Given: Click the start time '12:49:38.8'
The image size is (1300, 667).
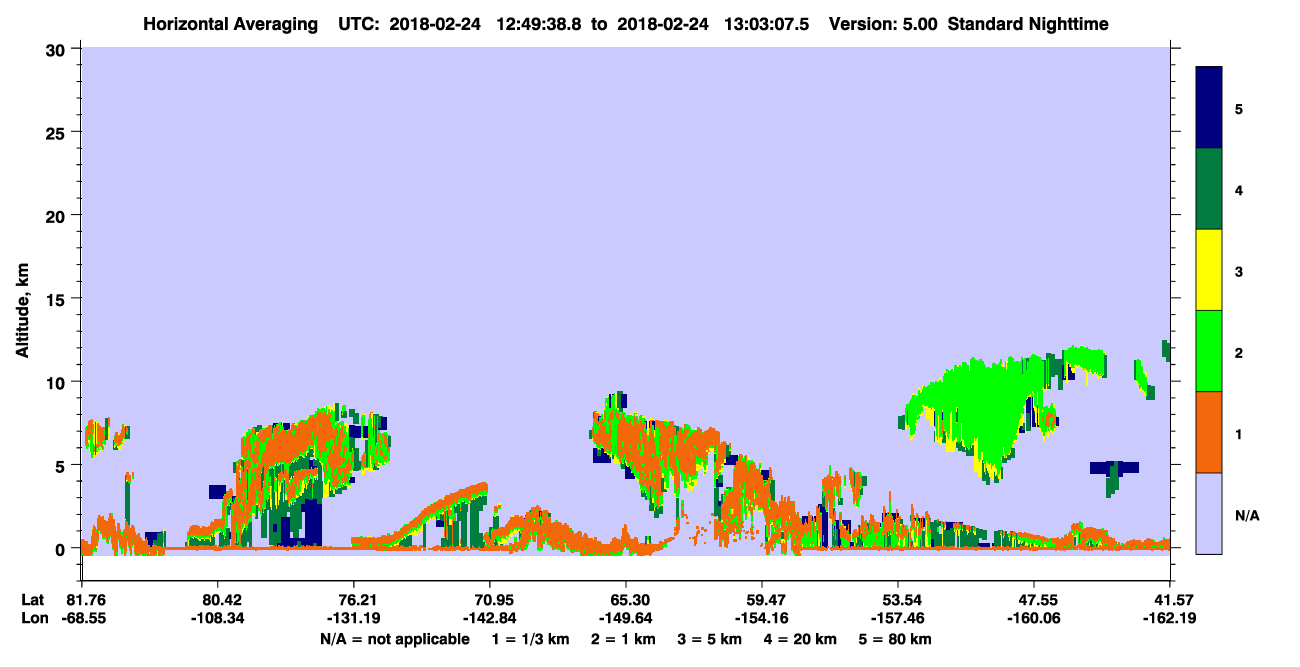Looking at the screenshot, I should click(538, 23).
